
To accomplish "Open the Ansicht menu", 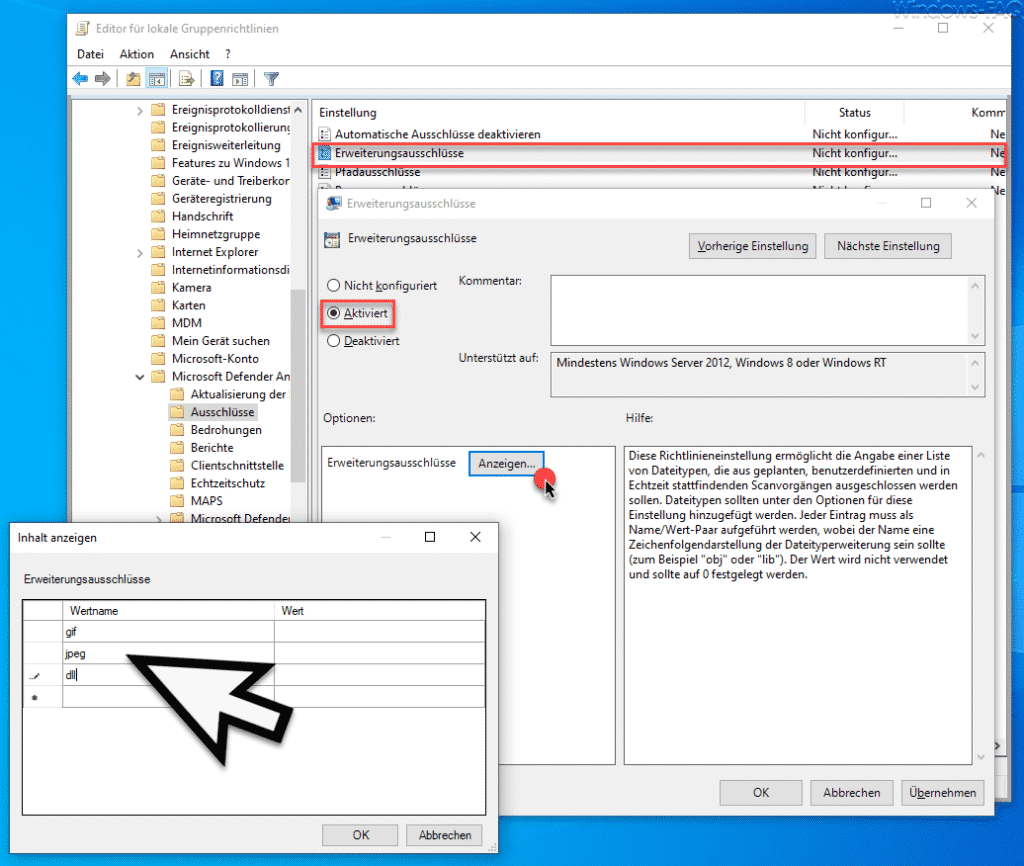I will (189, 54).
